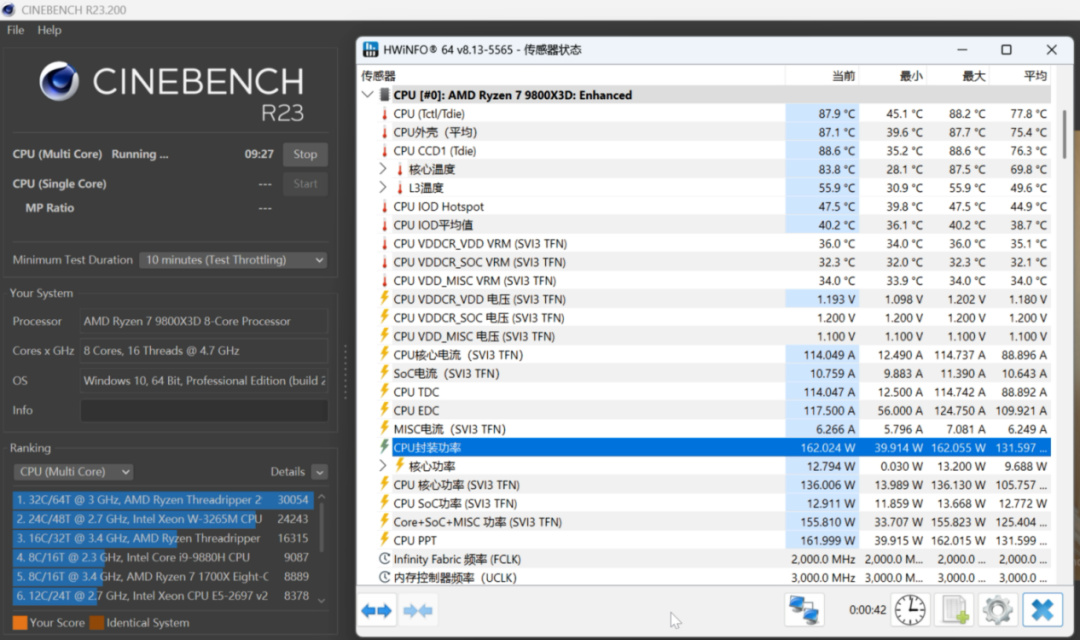Open the Help menu in Cinebench
The image size is (1080, 640).
click(49, 30)
